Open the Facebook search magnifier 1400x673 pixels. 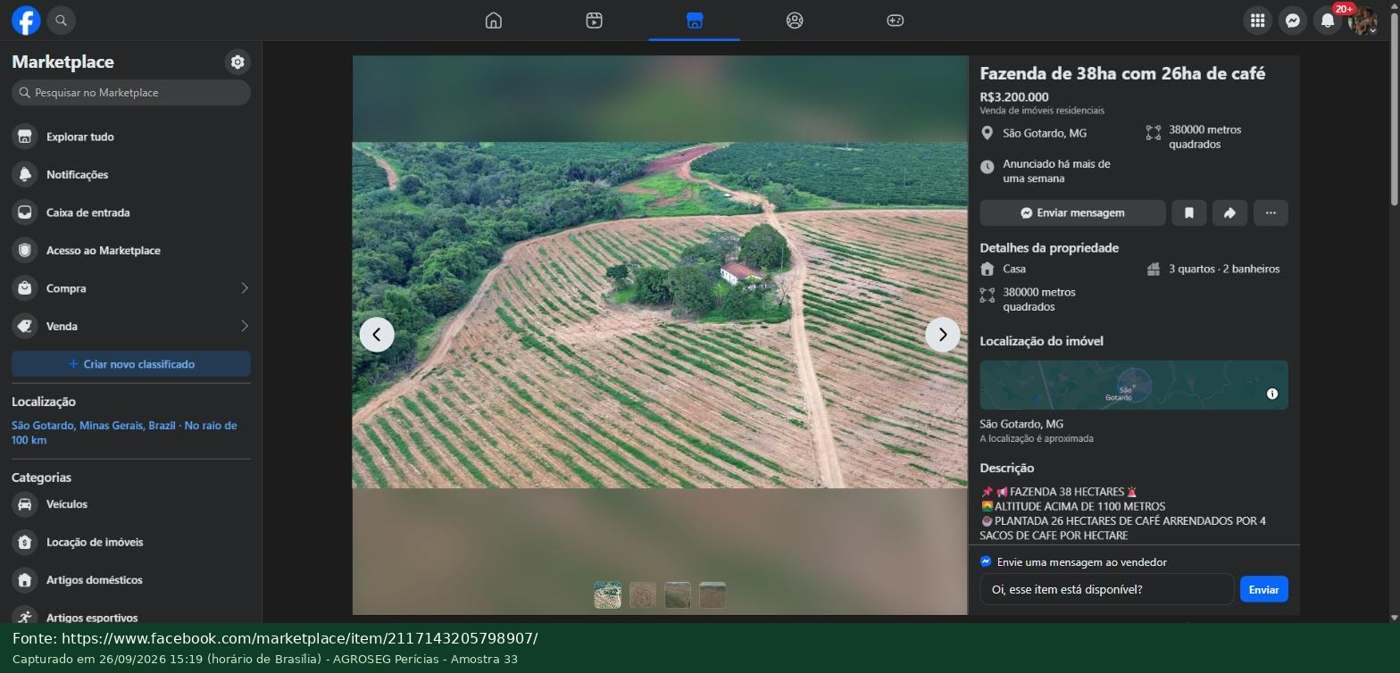61,20
